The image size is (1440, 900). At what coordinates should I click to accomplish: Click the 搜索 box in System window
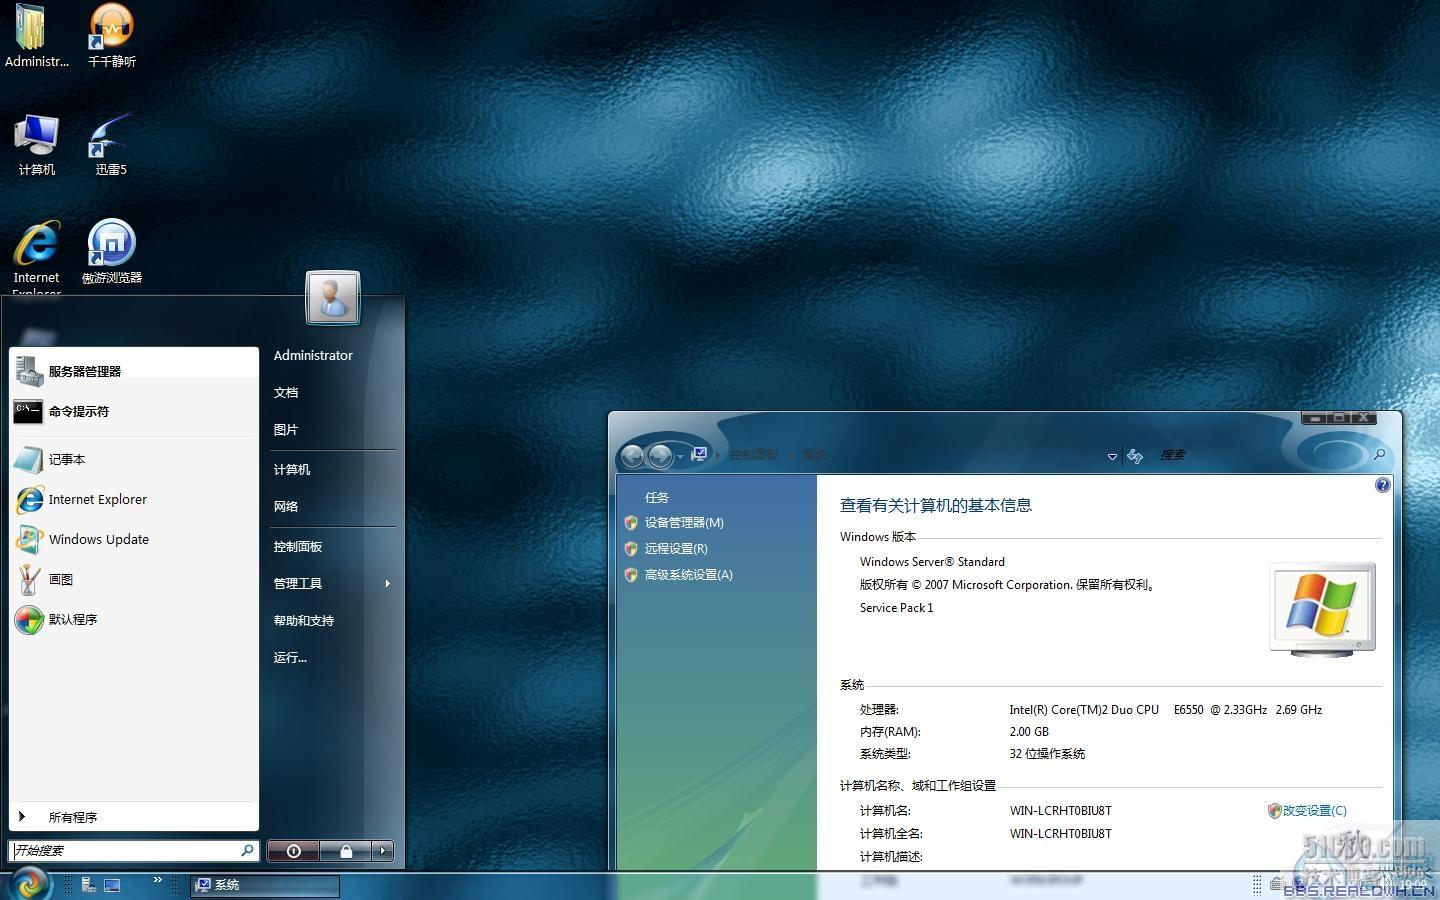[1262, 455]
